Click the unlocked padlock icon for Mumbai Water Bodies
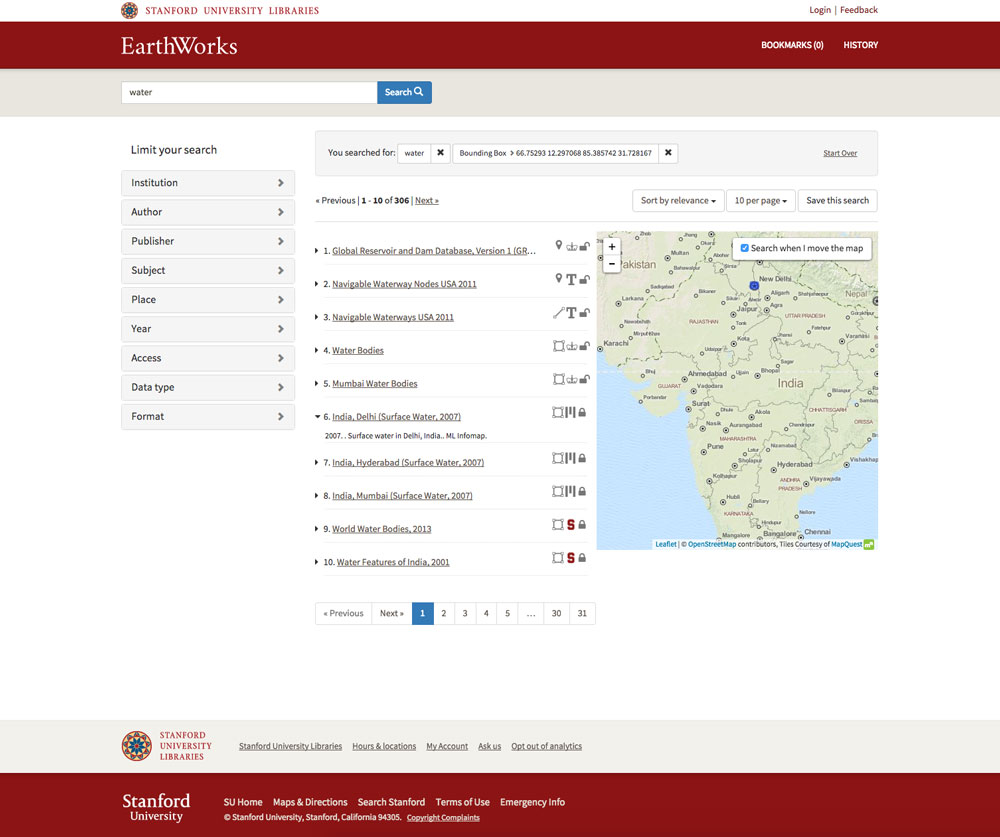 pos(584,380)
